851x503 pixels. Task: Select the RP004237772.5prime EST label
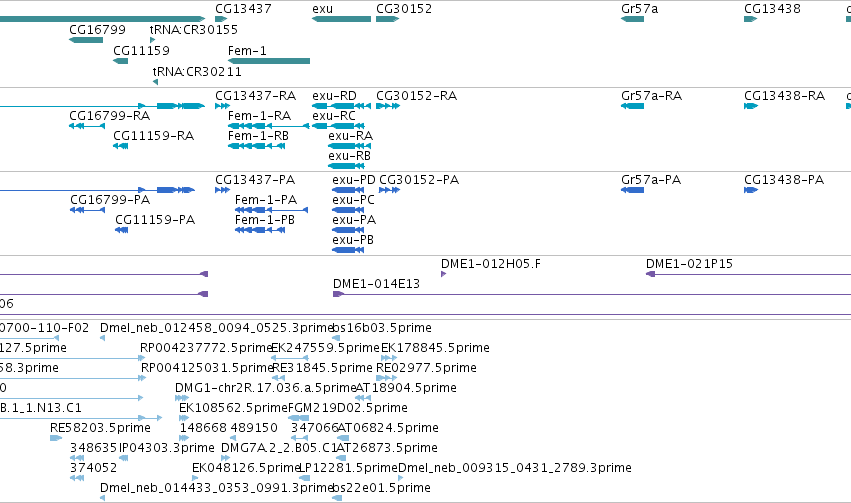206,348
